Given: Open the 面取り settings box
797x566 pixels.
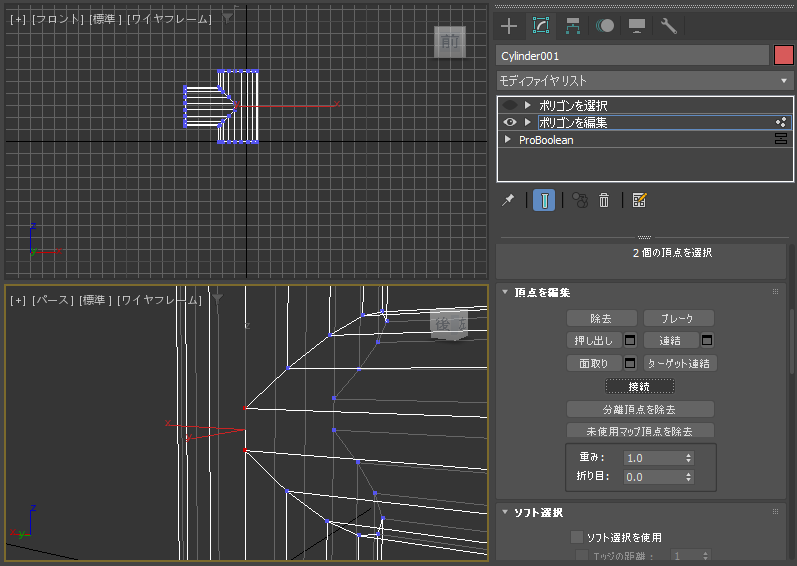Looking at the screenshot, I should click(x=630, y=363).
